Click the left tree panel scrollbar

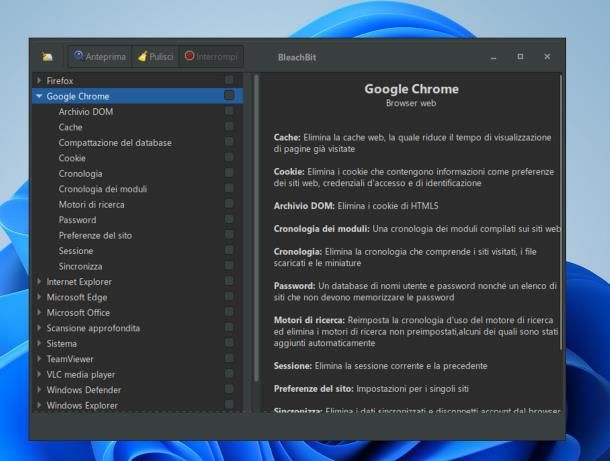point(256,228)
